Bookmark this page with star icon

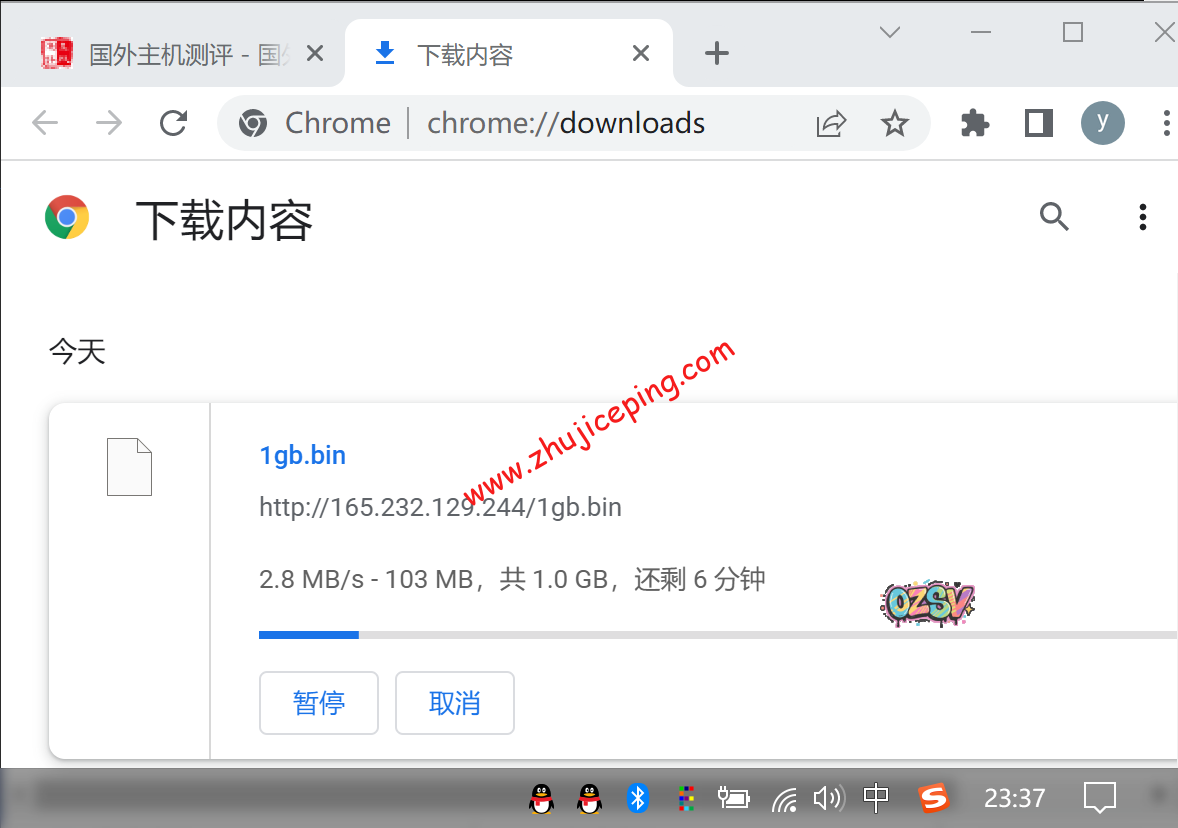[x=894, y=123]
